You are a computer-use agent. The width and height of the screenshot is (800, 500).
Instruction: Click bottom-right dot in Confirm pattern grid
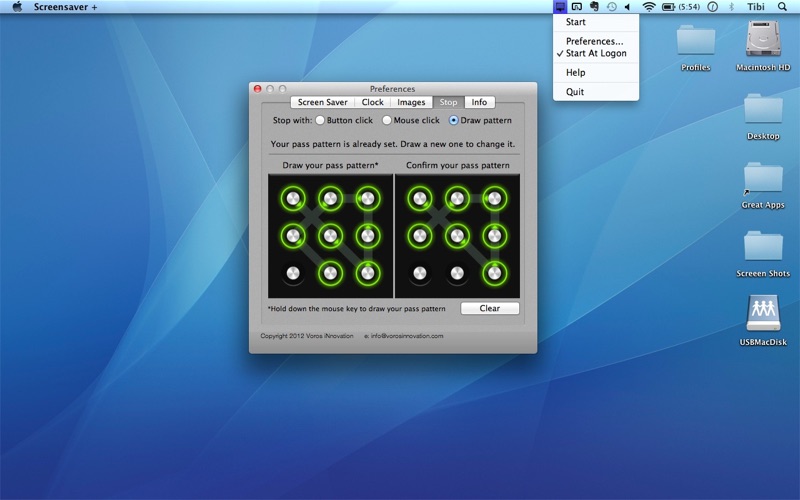pyautogui.click(x=494, y=273)
